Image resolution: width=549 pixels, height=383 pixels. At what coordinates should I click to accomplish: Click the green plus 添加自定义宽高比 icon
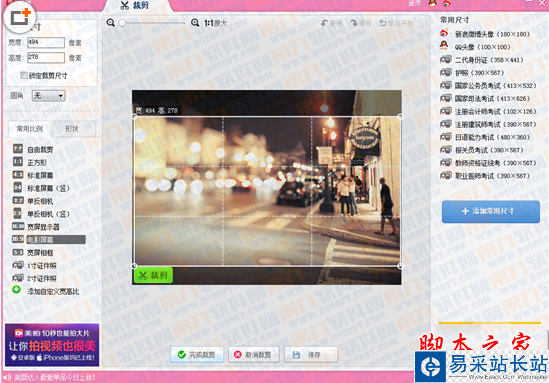(16, 290)
